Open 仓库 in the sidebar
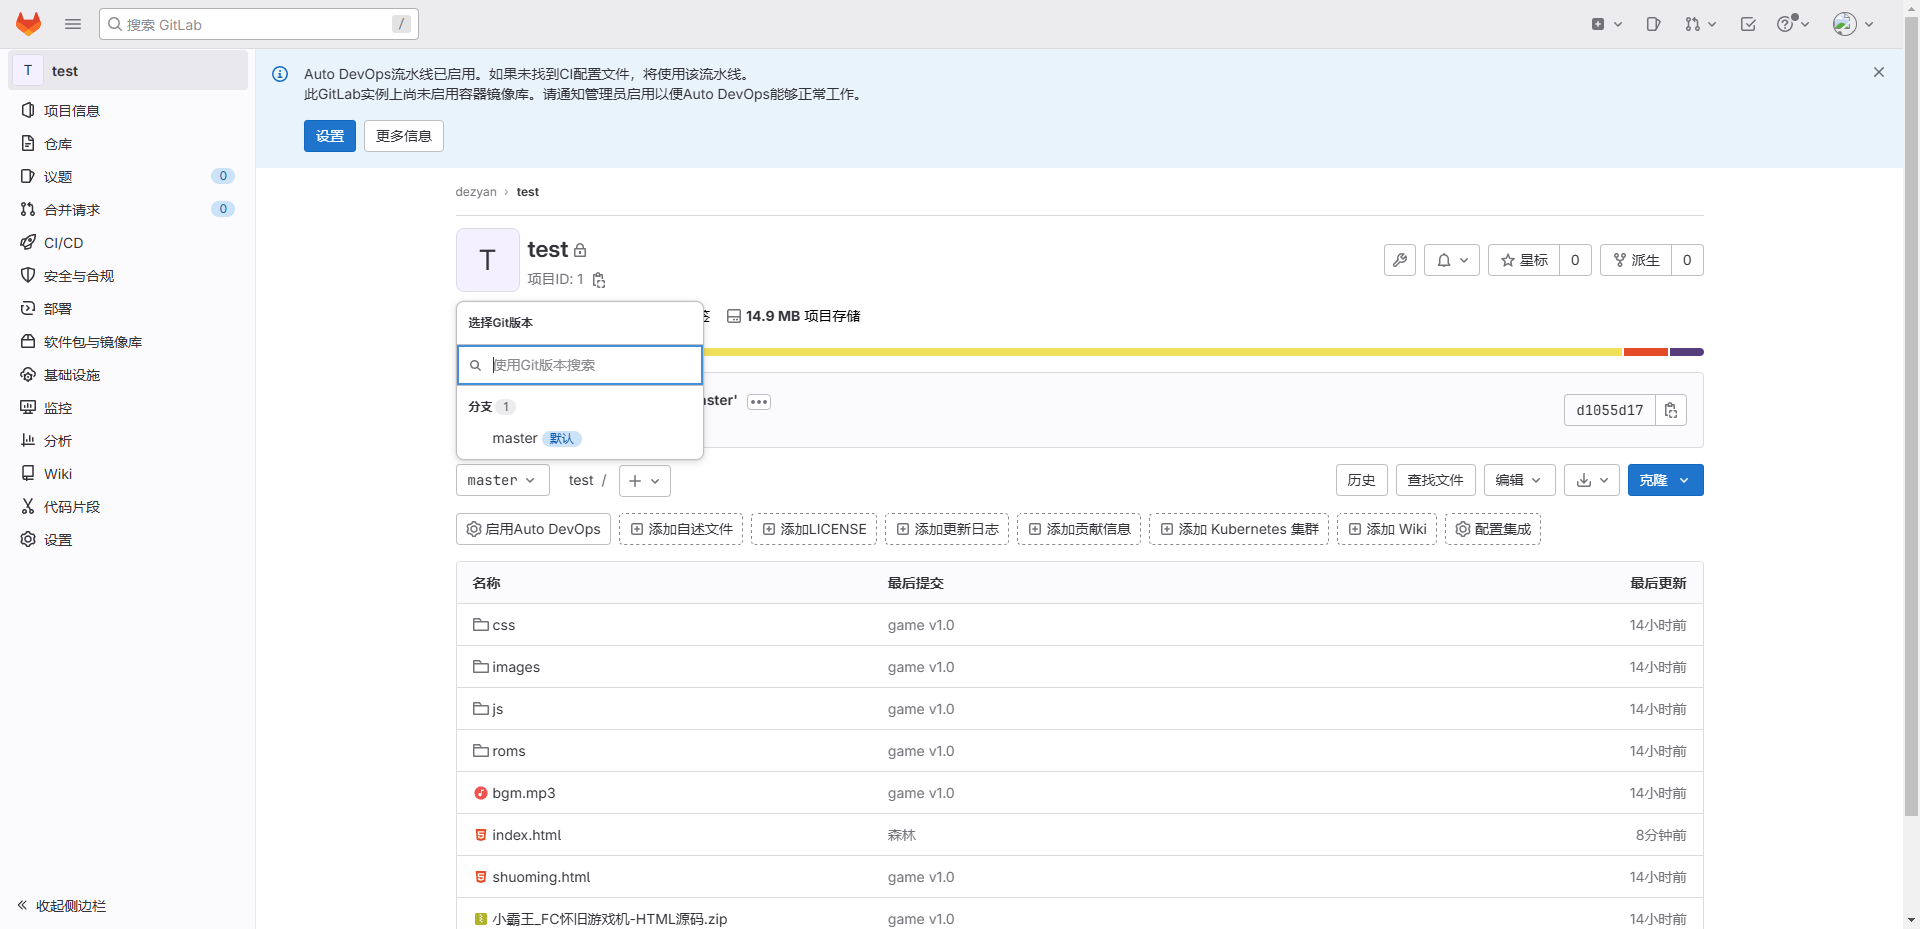 128,144
